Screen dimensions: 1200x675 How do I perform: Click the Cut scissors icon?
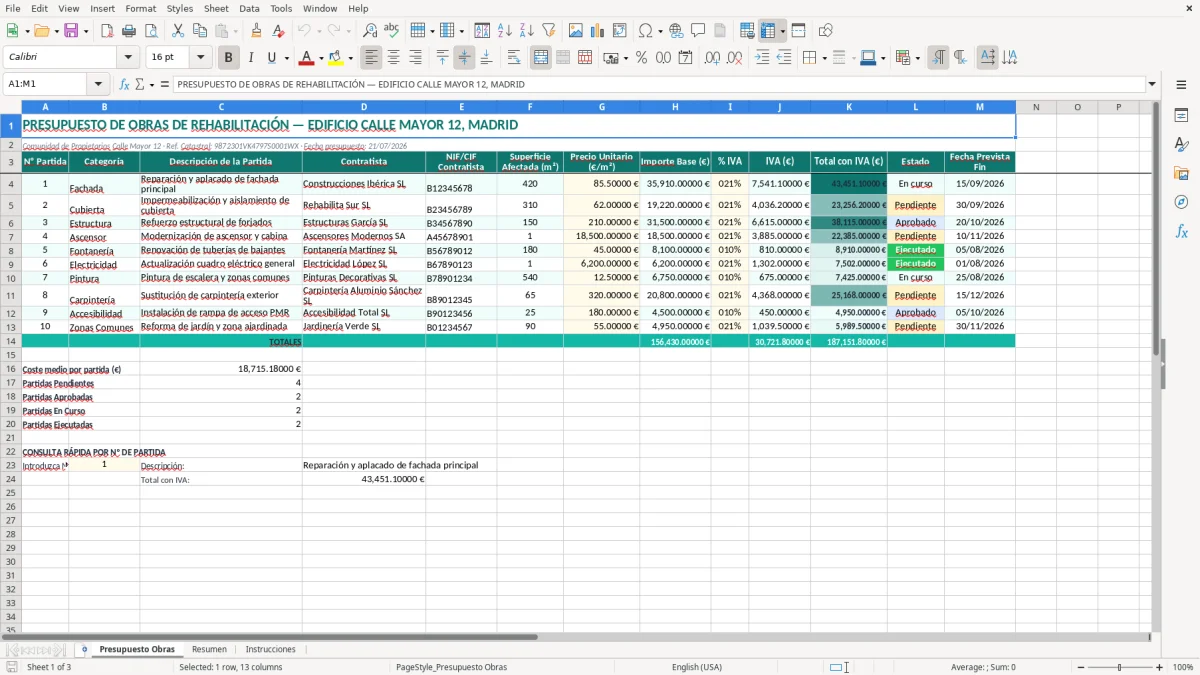177,31
